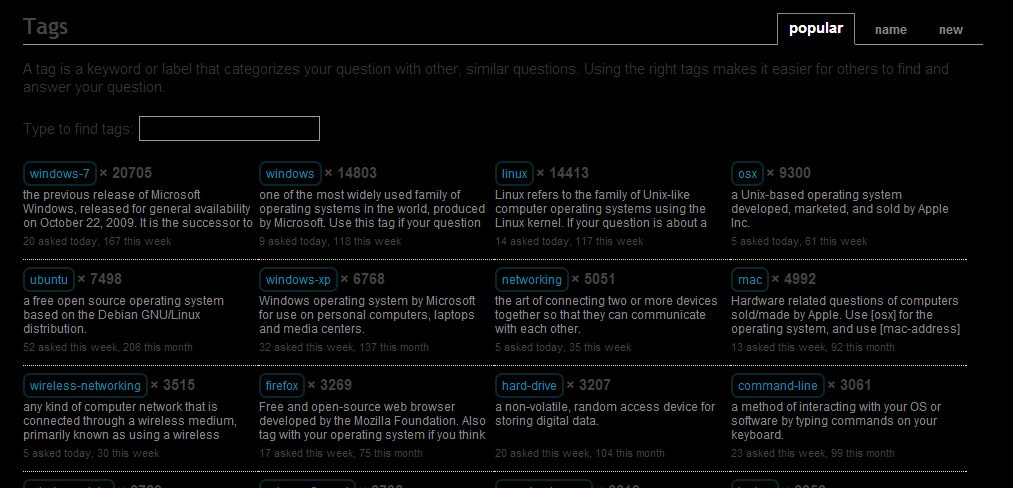Click '5 asked today, 61 this week'
Image resolution: width=1013 pixels, height=488 pixels.
click(x=799, y=241)
